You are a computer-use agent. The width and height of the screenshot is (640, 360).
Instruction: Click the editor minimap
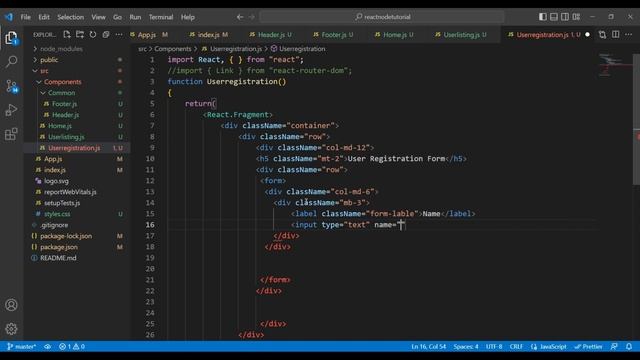(615, 65)
